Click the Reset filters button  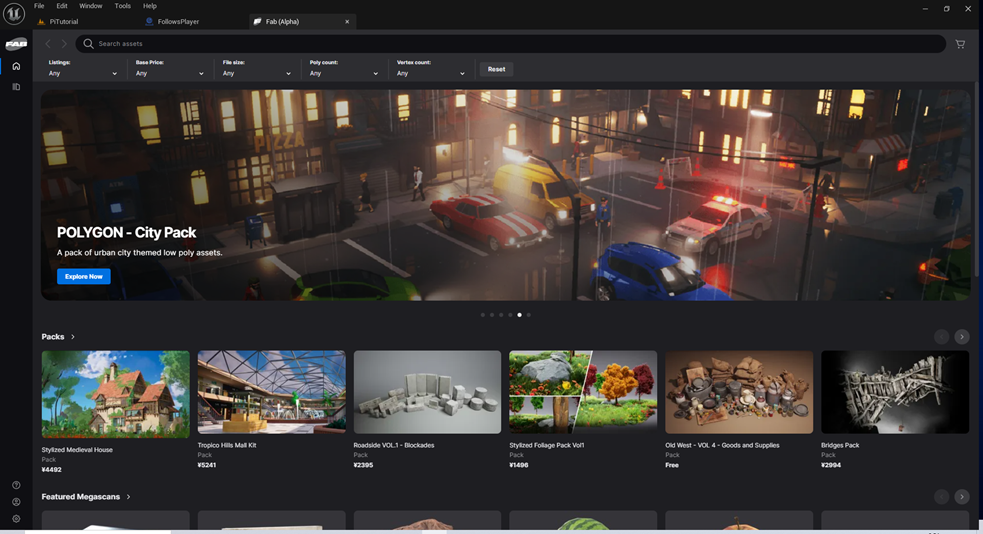(x=497, y=69)
